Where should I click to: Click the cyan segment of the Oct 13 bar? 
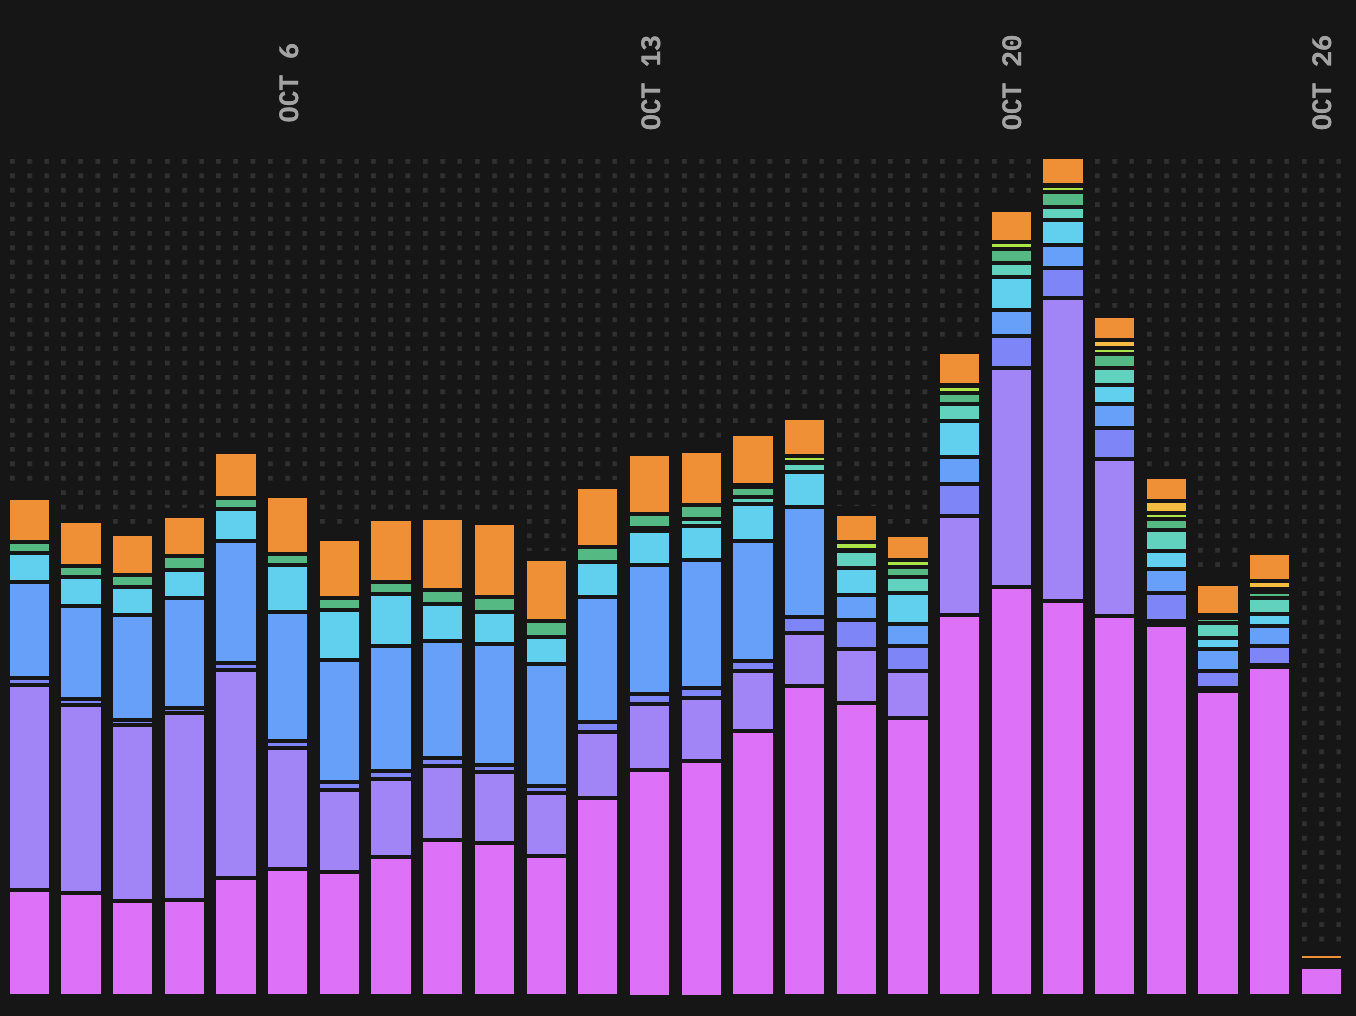tap(649, 548)
